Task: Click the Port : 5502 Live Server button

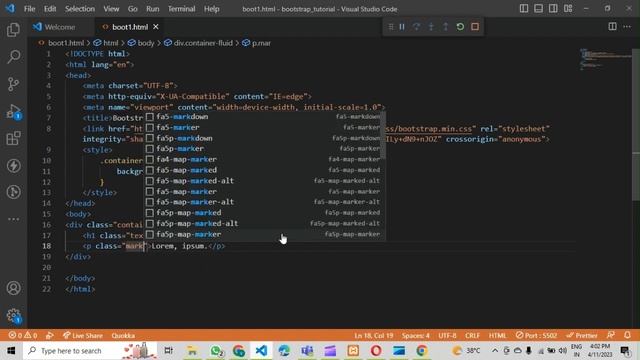Action: (x=536, y=336)
